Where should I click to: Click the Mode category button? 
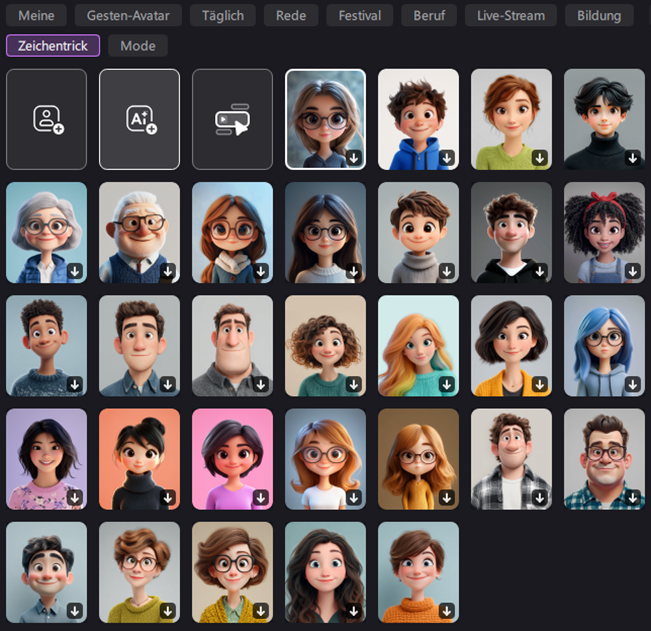tap(137, 46)
